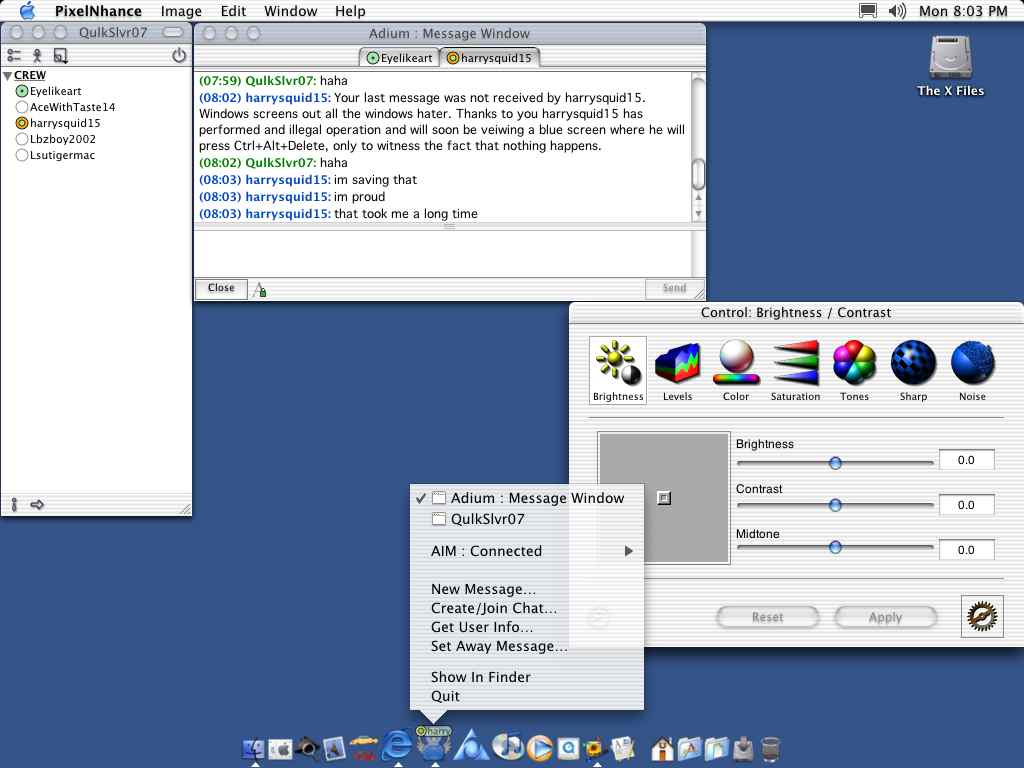Toggle toolbar pill button in QuIkSlvr07 window
This screenshot has height=768, width=1024.
pos(173,32)
